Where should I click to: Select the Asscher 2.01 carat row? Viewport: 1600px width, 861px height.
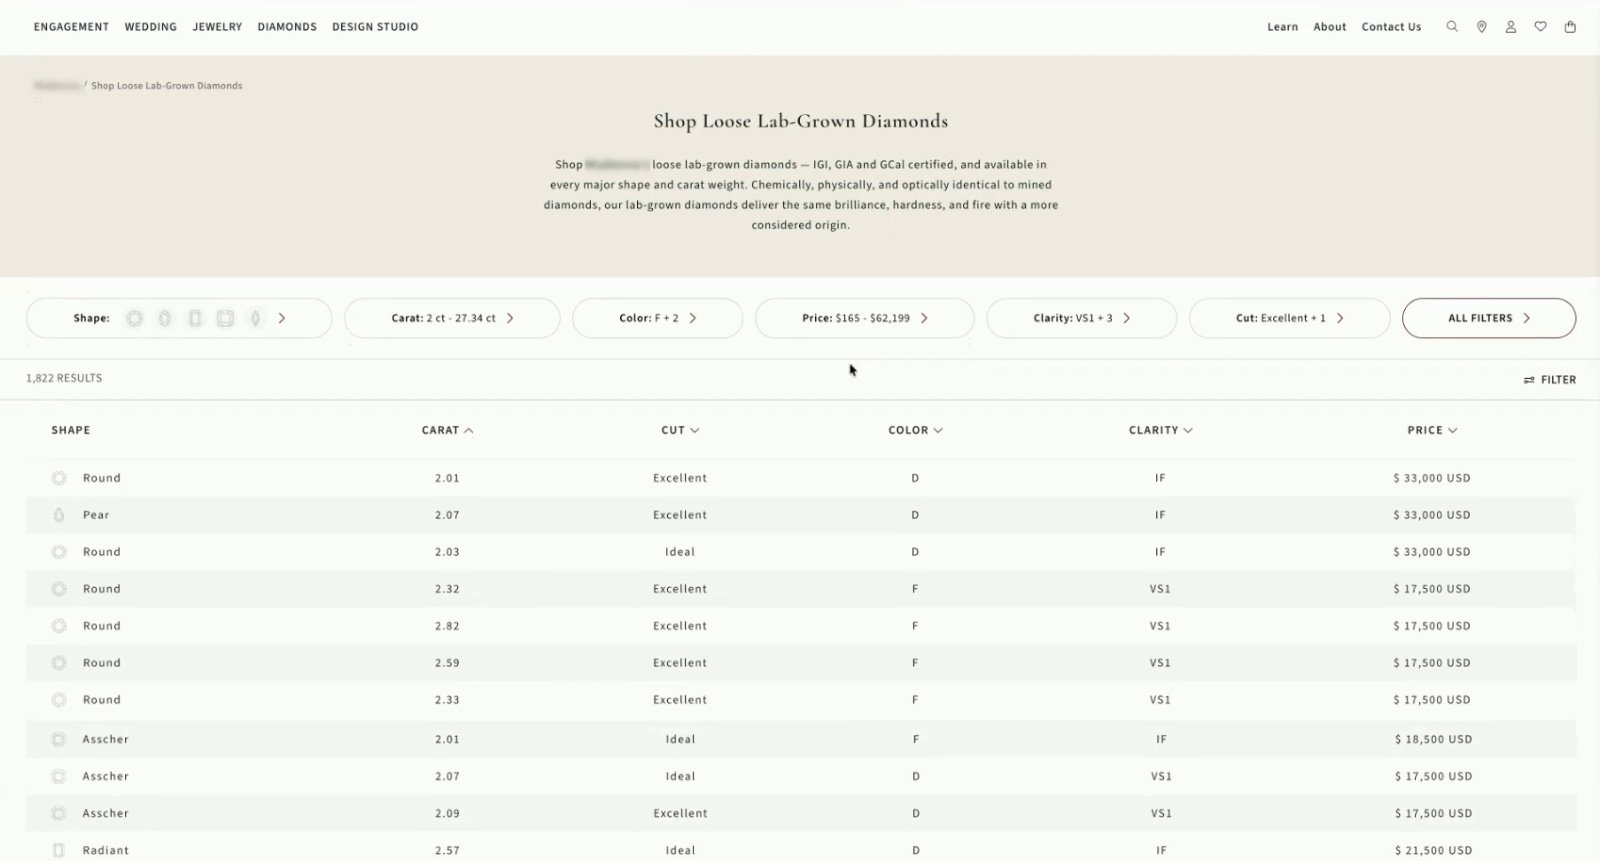pyautogui.click(x=801, y=739)
